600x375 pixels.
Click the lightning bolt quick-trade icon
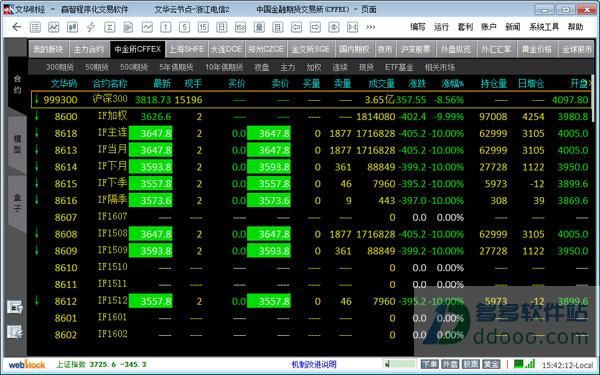tap(91, 27)
